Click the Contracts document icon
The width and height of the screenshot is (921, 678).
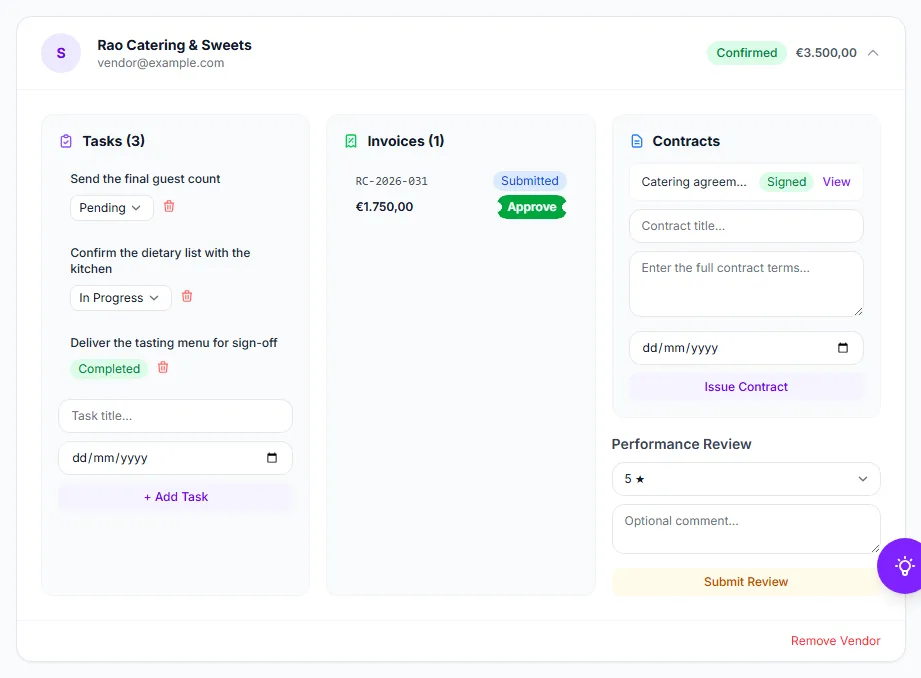pos(637,141)
